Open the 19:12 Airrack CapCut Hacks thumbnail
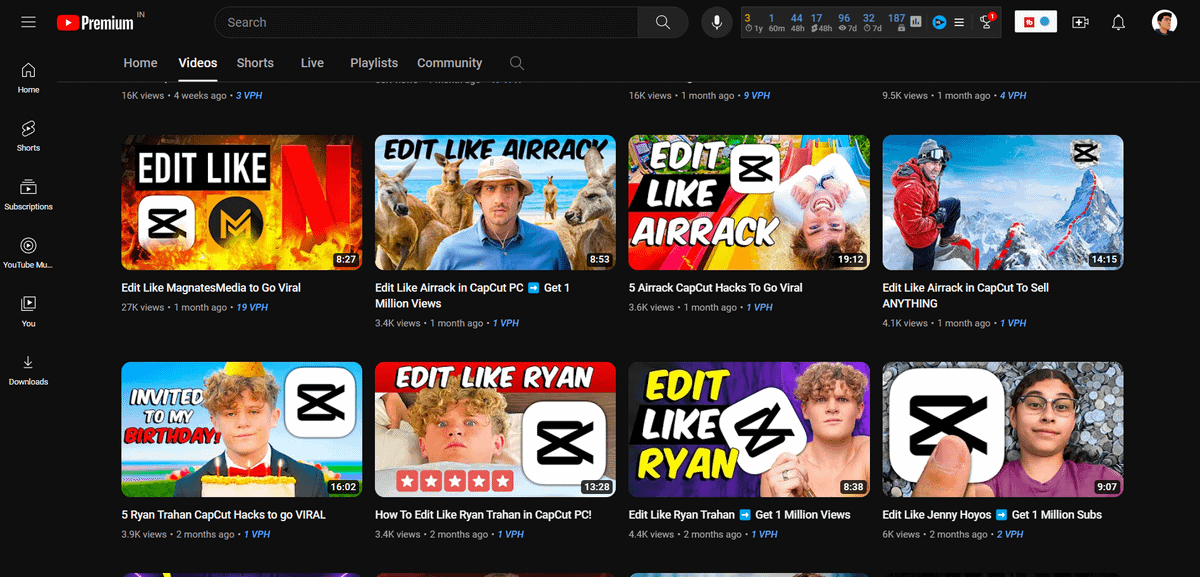 pos(749,203)
